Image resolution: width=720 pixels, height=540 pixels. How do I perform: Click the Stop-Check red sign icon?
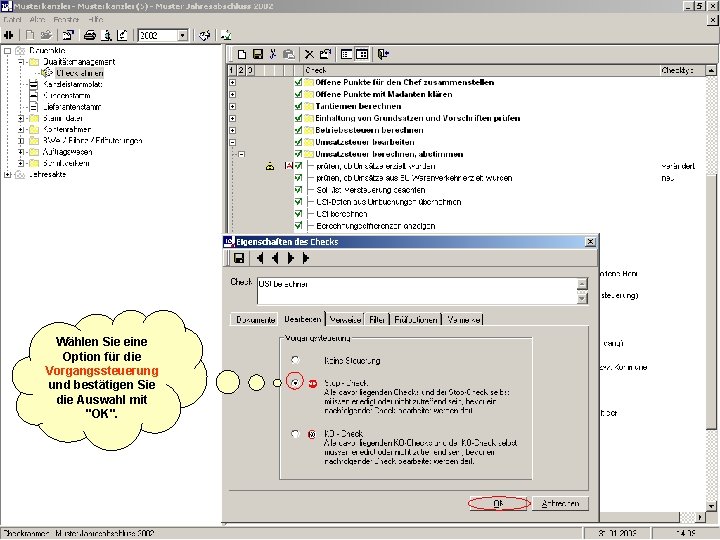pos(313,383)
